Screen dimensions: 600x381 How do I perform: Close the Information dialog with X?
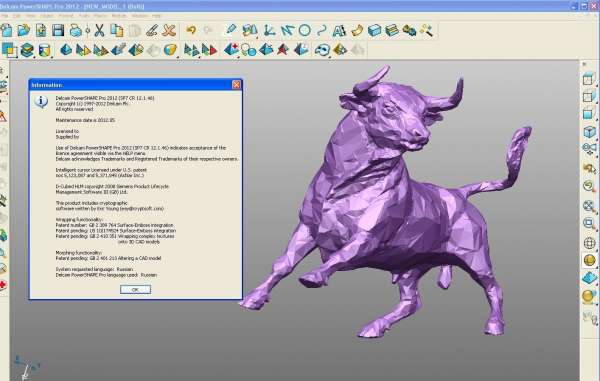(236, 85)
